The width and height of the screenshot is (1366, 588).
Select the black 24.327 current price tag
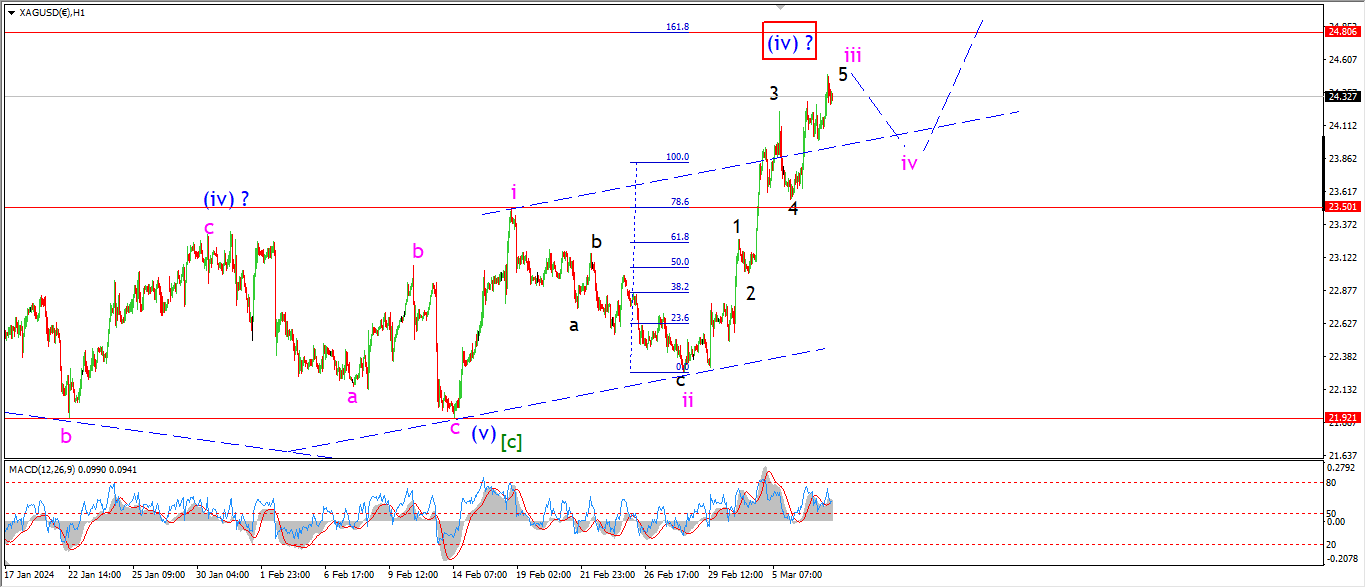coord(1342,97)
